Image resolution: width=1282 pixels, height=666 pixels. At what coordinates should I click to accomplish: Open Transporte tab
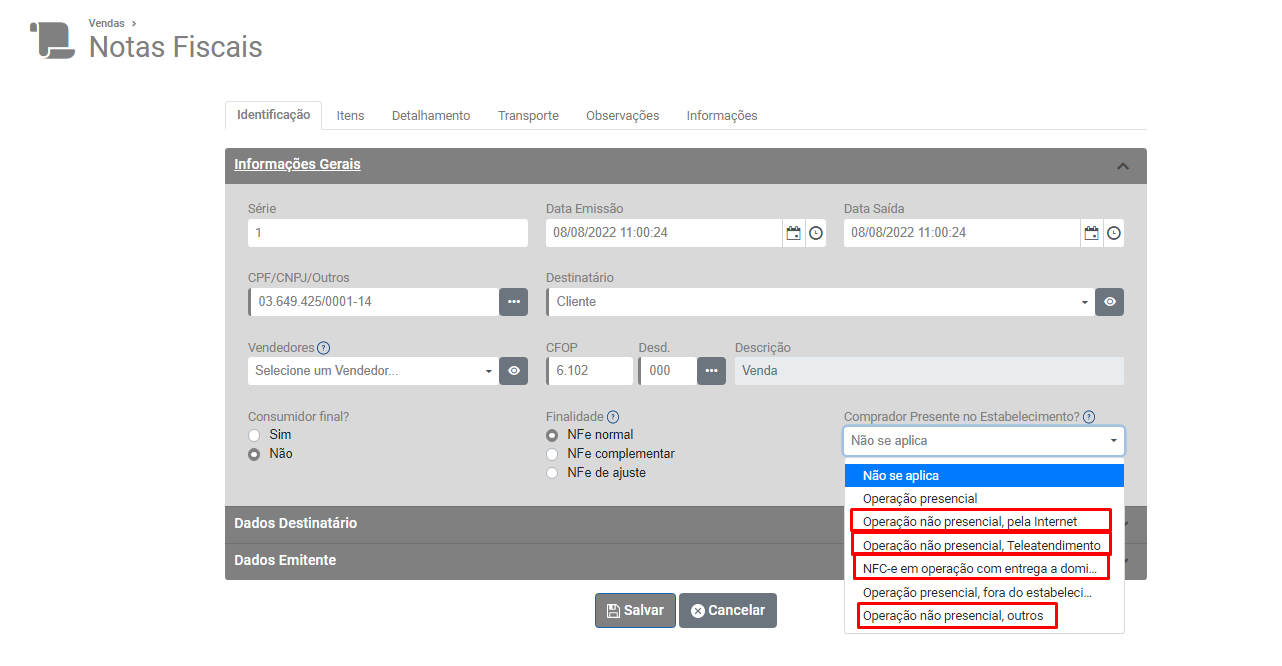click(528, 116)
